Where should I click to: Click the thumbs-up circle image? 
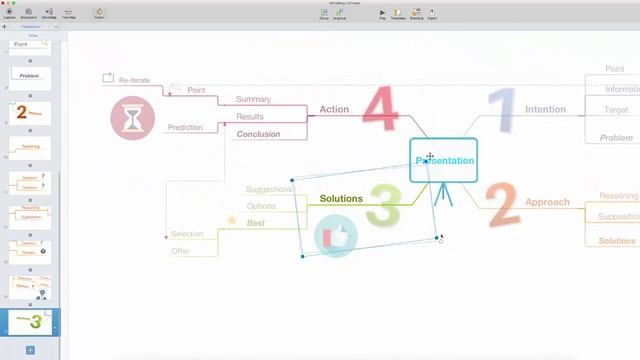pyautogui.click(x=336, y=236)
